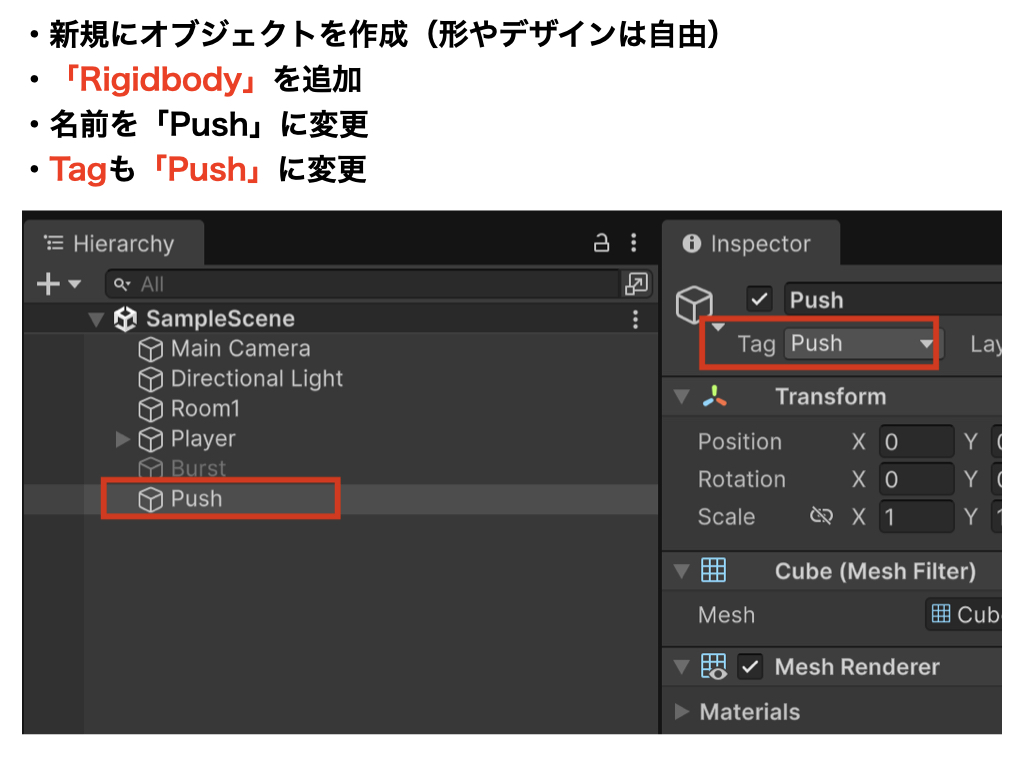Click the Push object's cube icon in Inspector
Viewport: 1024px width, 768px height.
pyautogui.click(x=695, y=304)
